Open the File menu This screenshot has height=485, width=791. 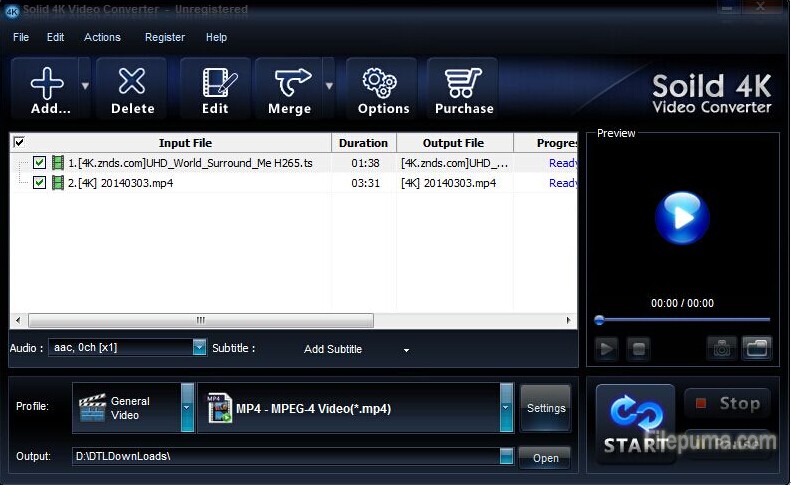coord(21,37)
